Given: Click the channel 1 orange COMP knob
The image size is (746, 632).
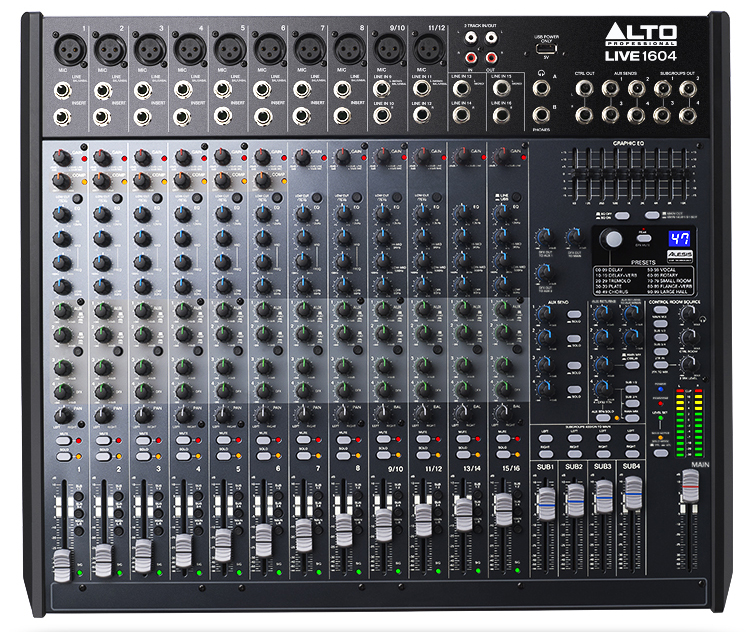Looking at the screenshot, I should tap(61, 180).
